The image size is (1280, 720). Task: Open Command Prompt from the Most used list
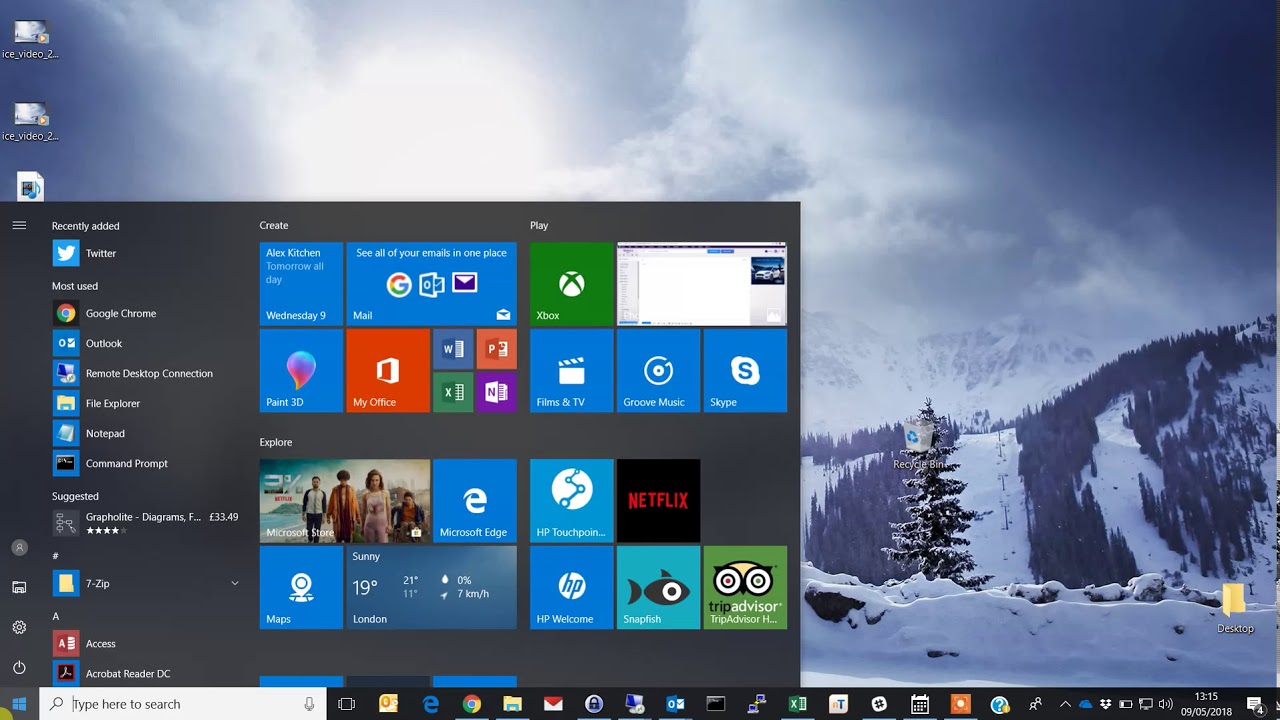[145, 463]
